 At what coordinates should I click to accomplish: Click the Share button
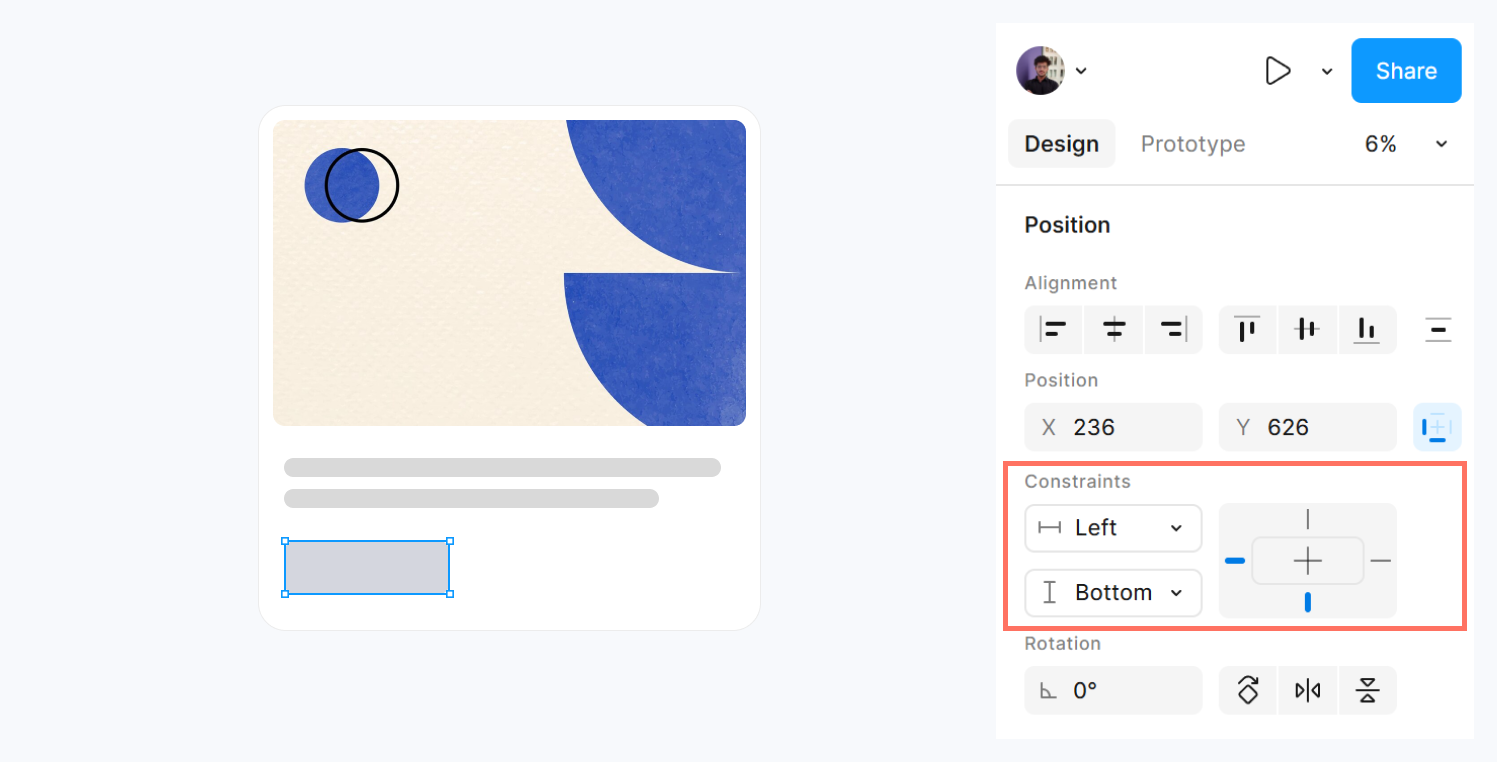pyautogui.click(x=1406, y=70)
